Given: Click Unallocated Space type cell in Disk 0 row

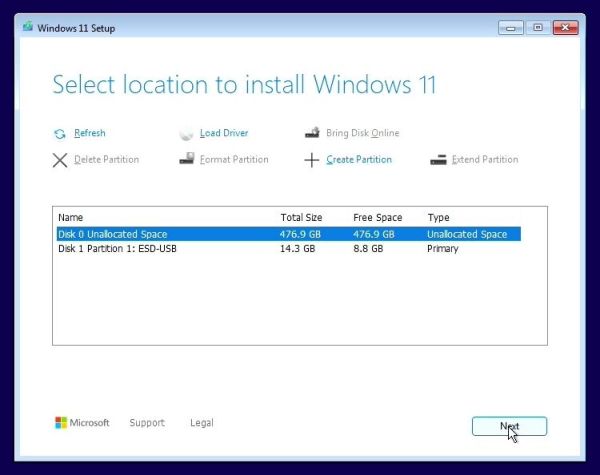Looking at the screenshot, I should tap(467, 234).
